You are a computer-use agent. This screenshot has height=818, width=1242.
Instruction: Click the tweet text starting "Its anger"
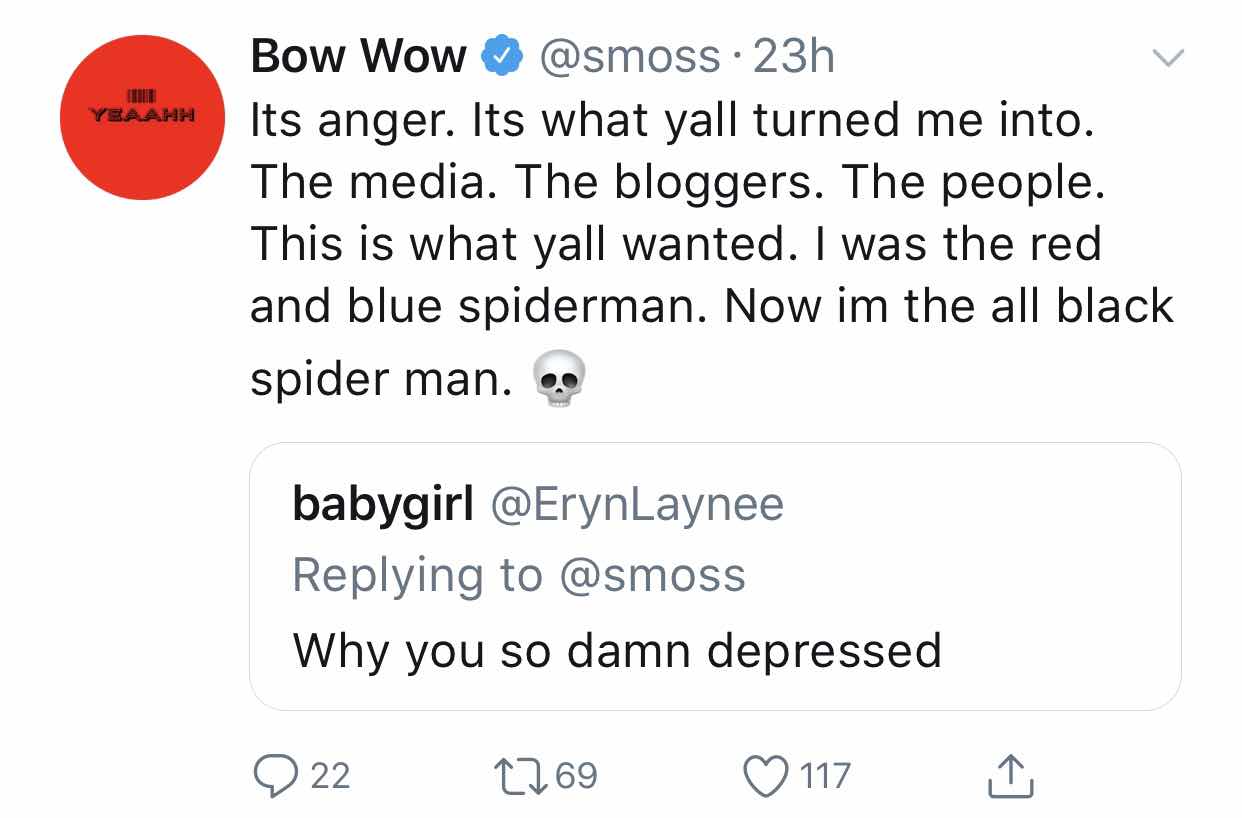tap(670, 121)
